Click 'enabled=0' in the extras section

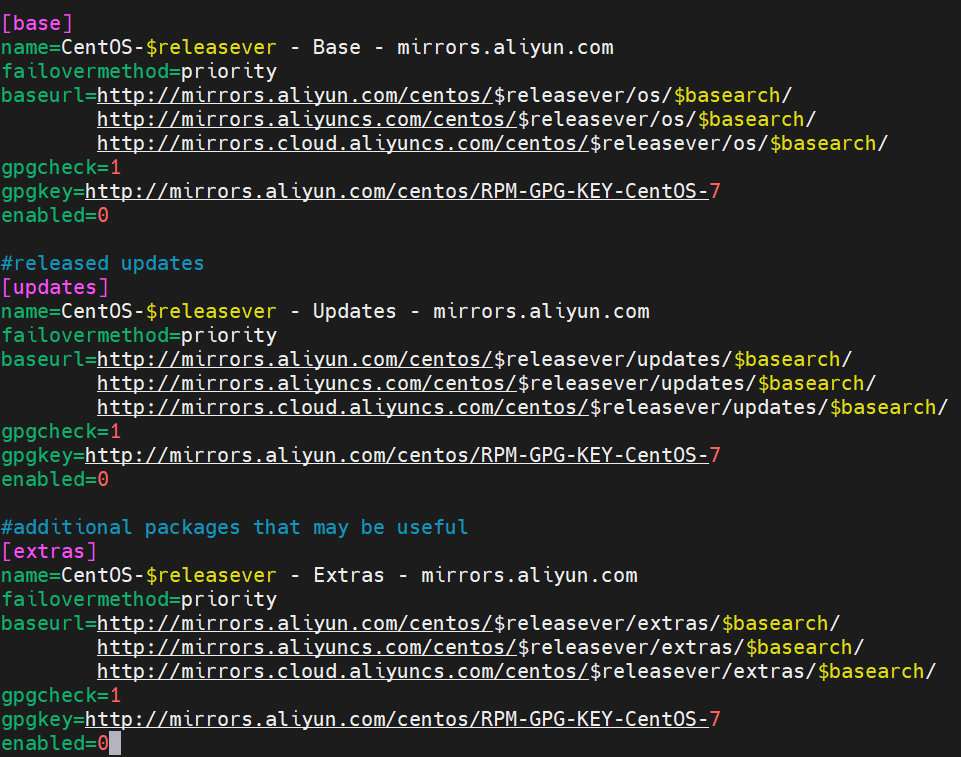pyautogui.click(x=55, y=744)
